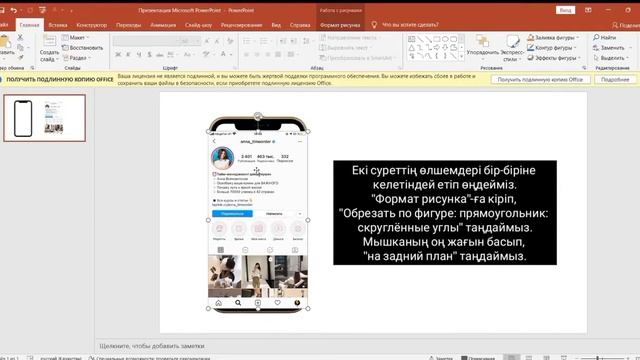
Task: Switch to the Анимация ribbon tab
Action: pyautogui.click(x=163, y=25)
